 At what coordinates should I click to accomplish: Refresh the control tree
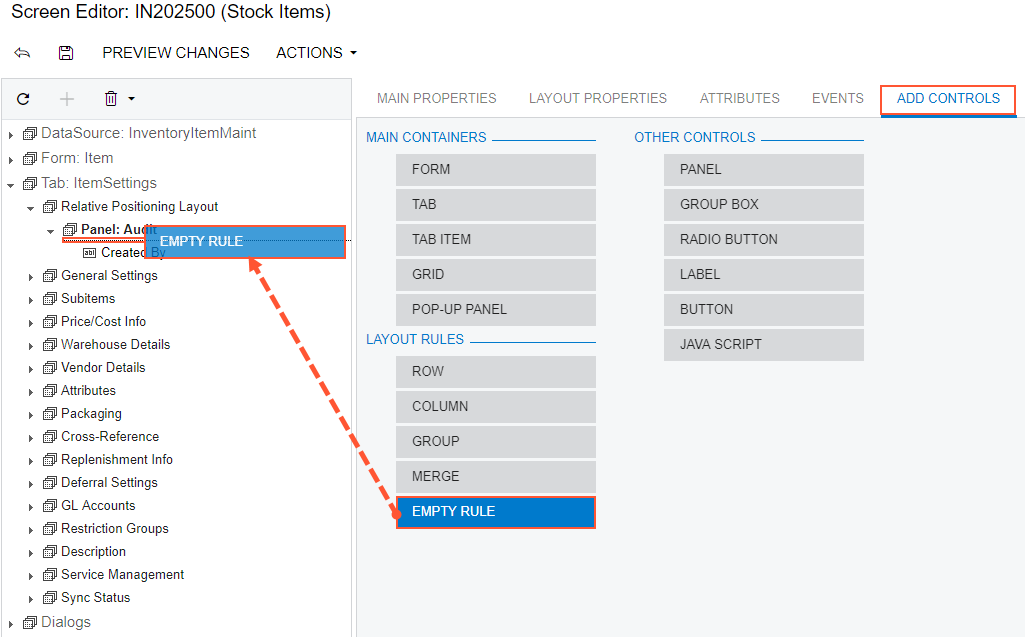pos(23,99)
